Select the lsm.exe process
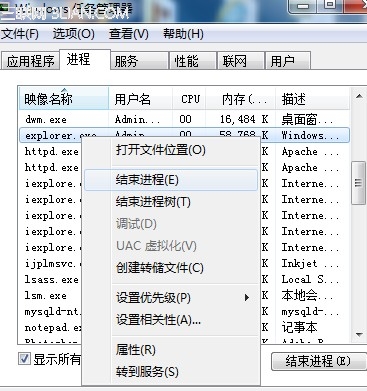The height and width of the screenshot is (391, 367). [x=46, y=295]
